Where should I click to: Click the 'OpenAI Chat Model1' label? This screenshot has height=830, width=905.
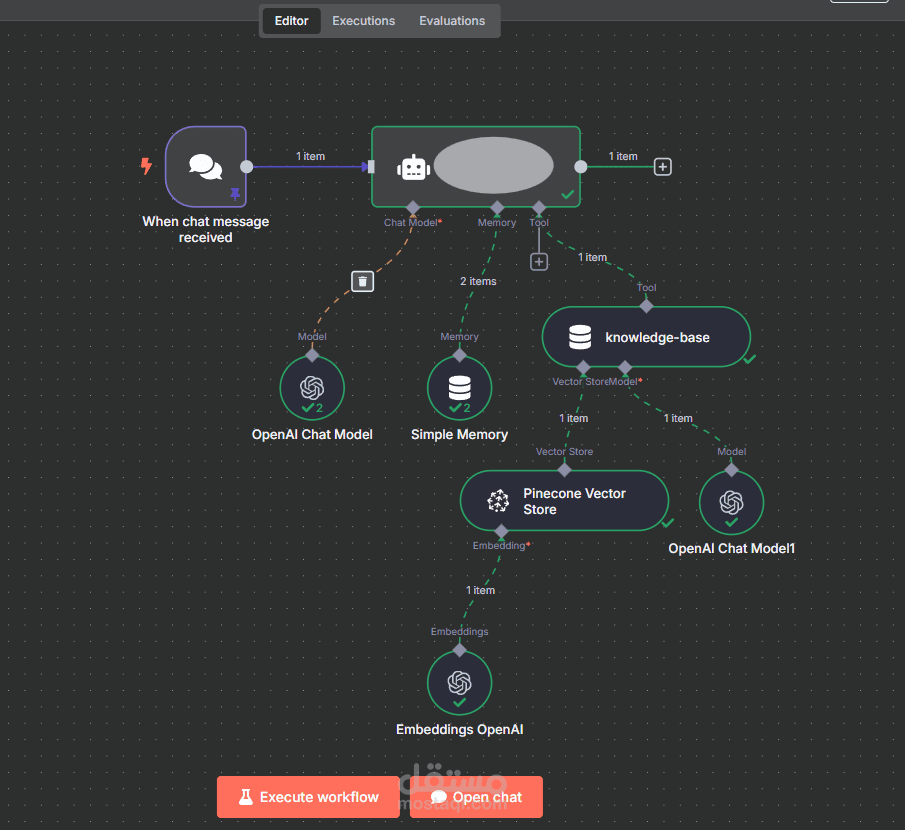(731, 548)
